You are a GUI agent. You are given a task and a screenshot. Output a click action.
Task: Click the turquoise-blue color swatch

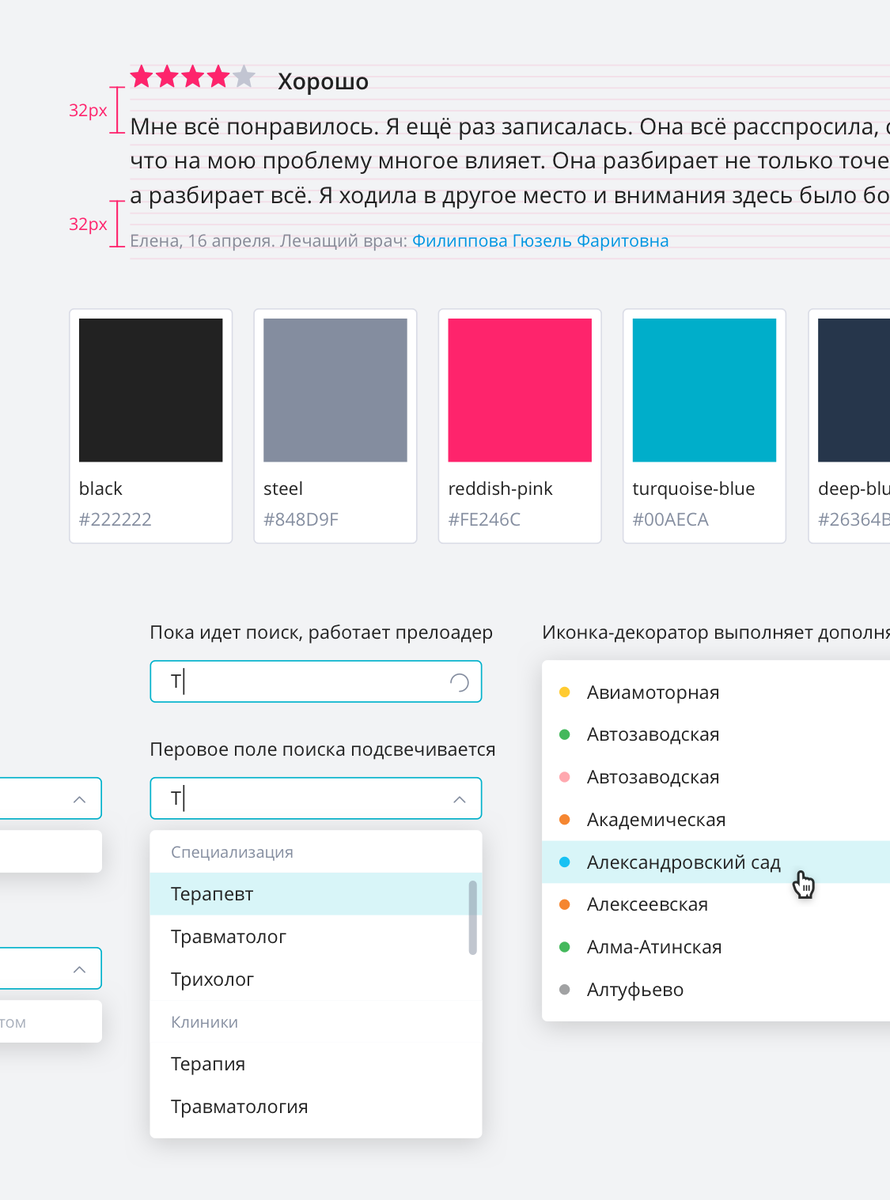point(704,390)
